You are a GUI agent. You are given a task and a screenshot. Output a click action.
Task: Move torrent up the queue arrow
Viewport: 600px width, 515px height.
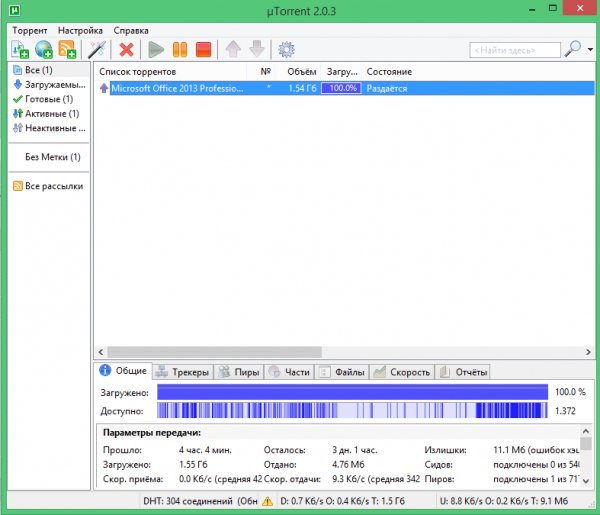(233, 50)
